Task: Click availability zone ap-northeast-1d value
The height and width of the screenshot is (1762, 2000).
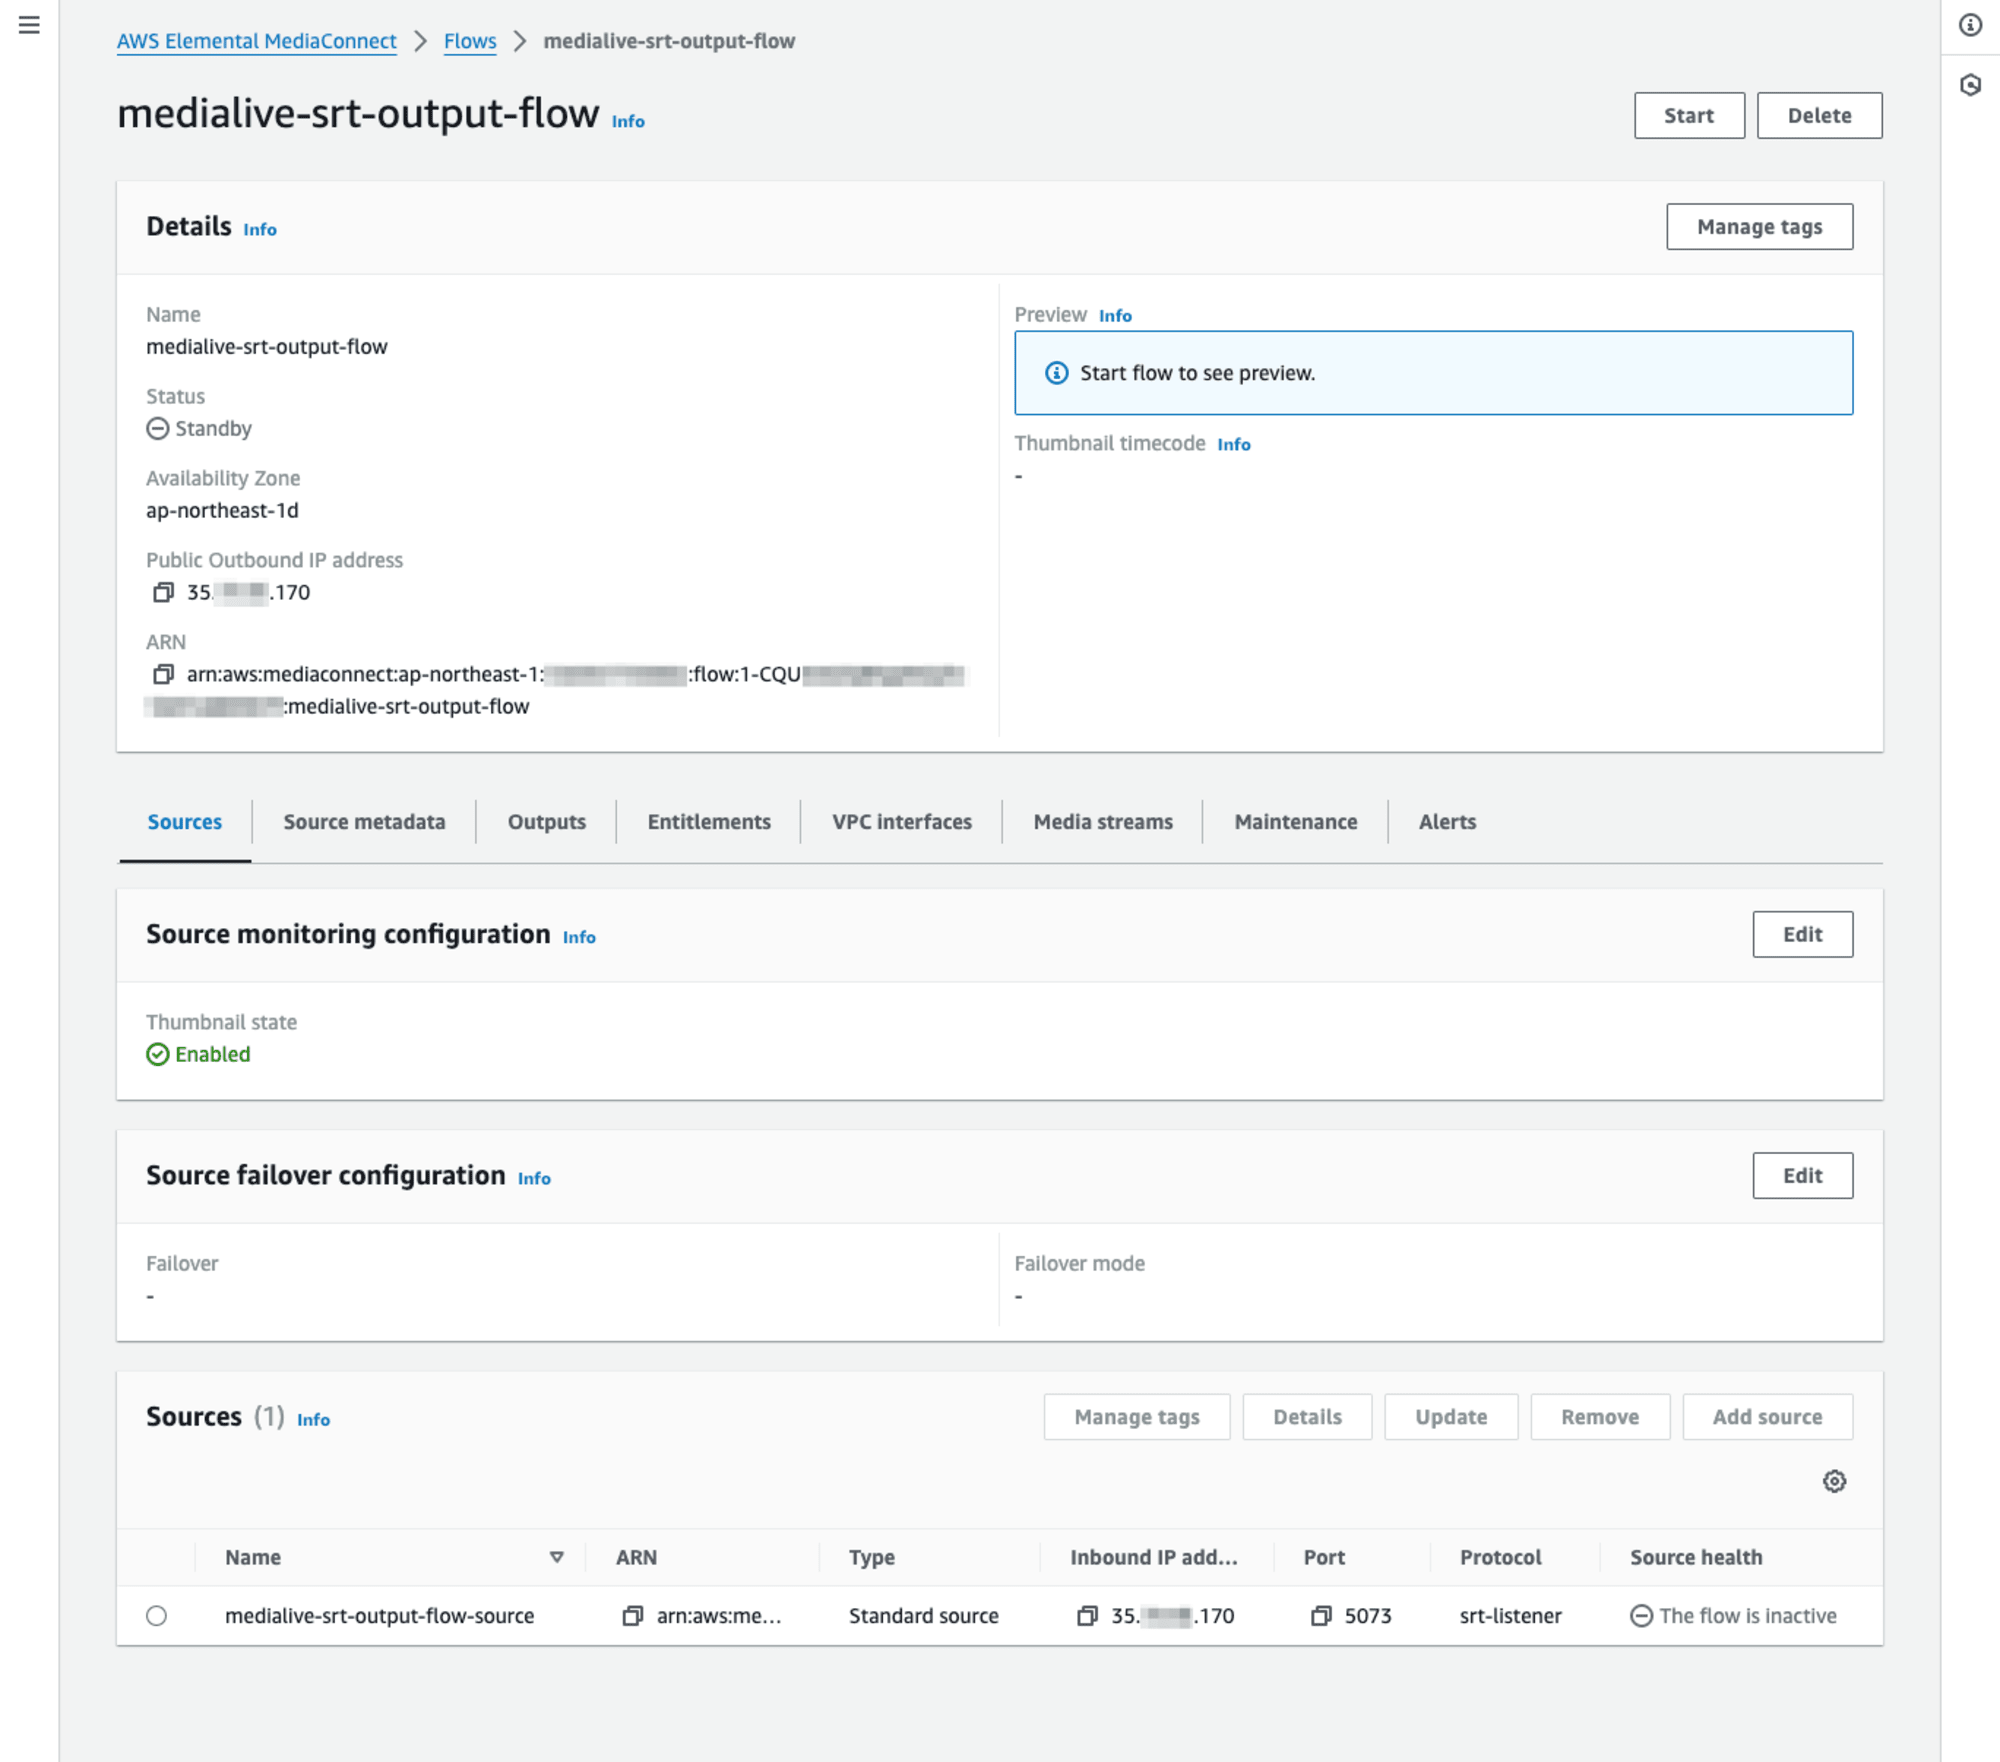Action: [x=222, y=510]
